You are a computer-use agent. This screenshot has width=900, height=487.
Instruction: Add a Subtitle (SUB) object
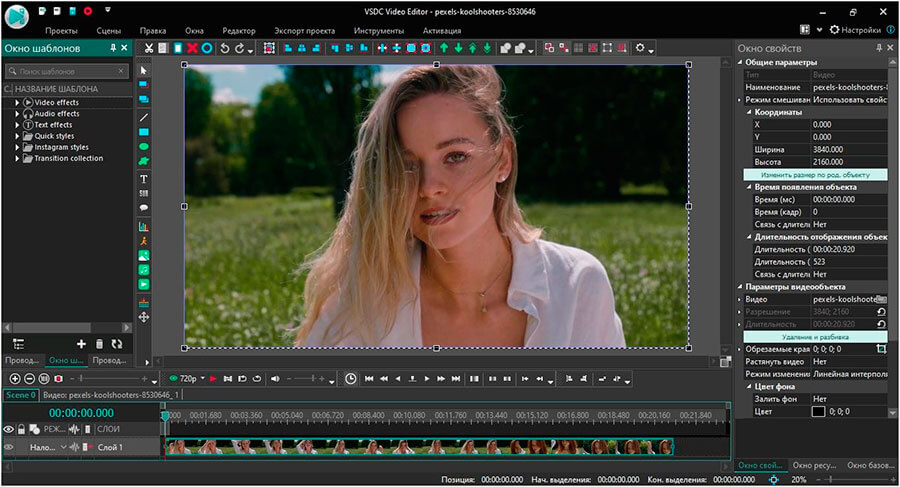(x=143, y=194)
